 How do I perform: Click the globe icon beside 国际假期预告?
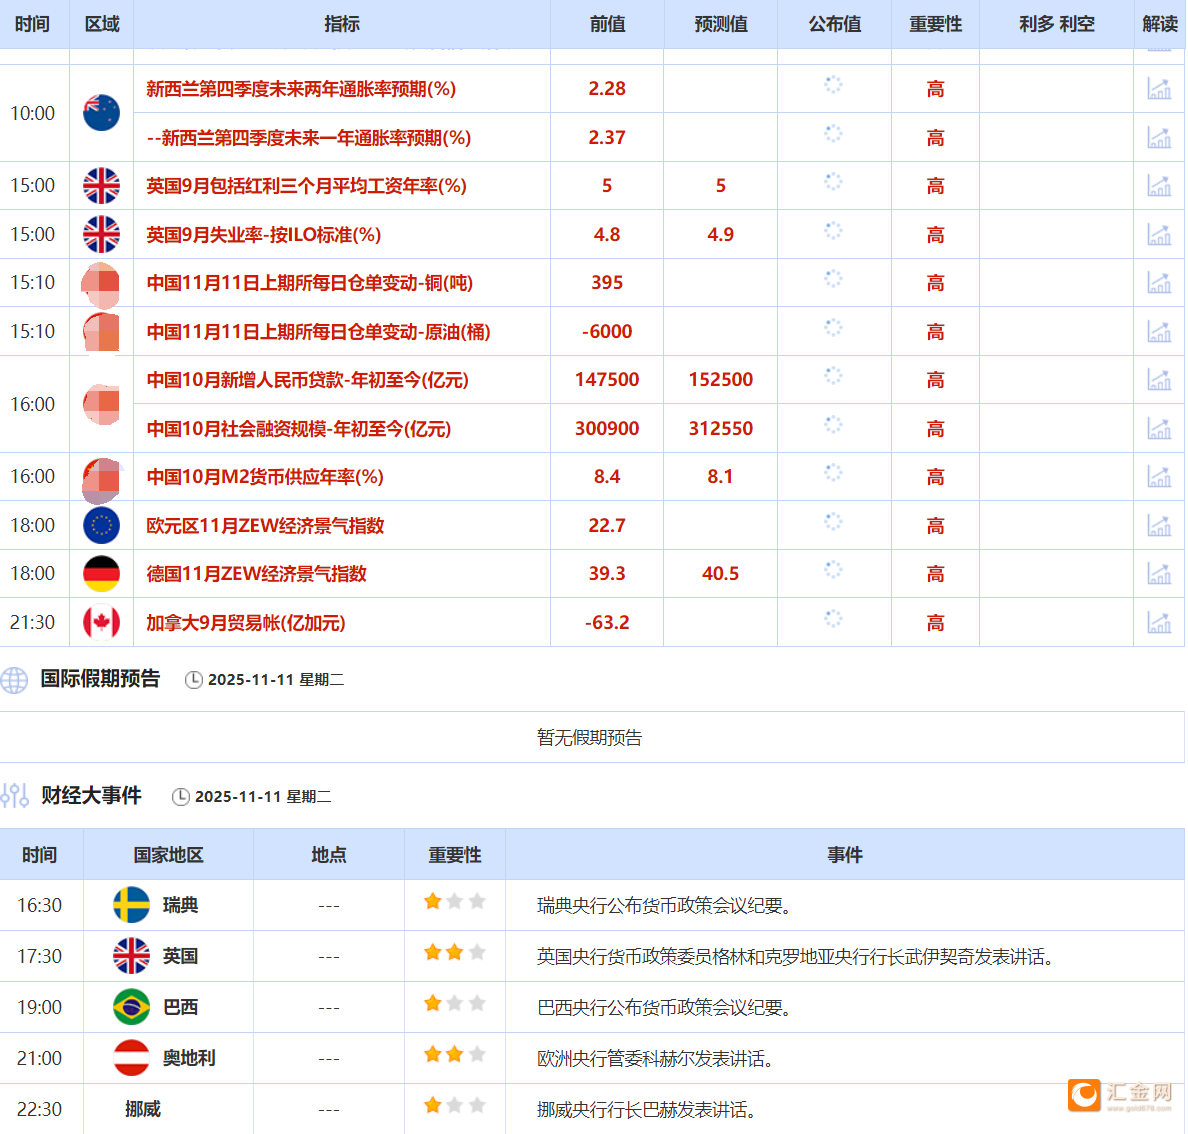point(14,679)
